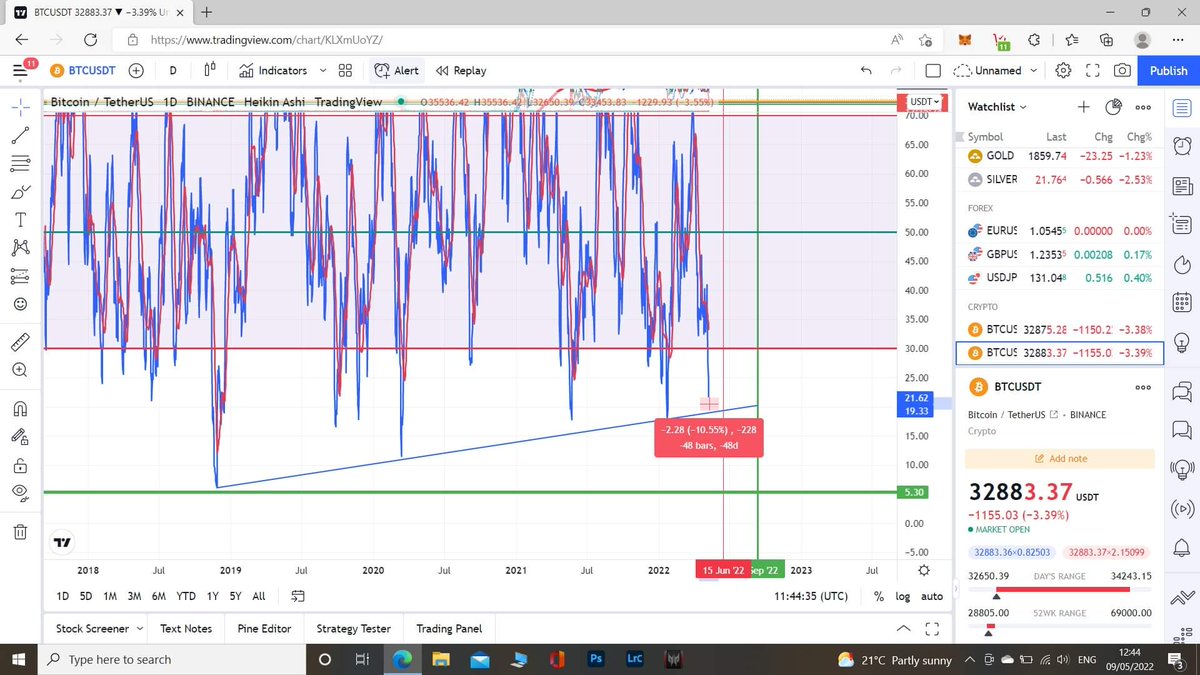Open the calendar panel in right sidebar
Screen dimensions: 1200x675
coord(1181,303)
